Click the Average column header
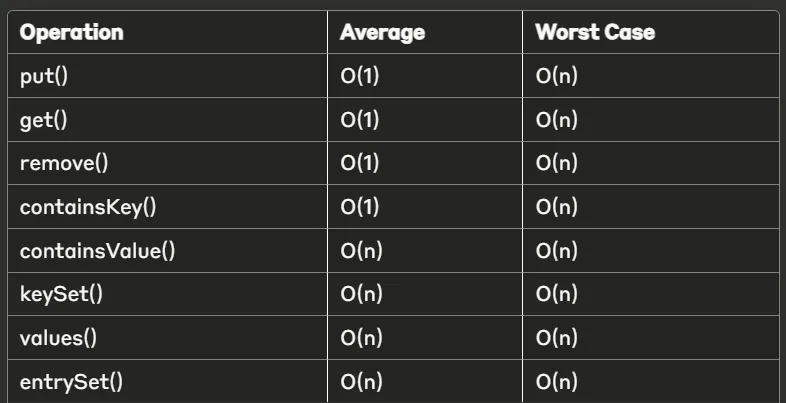The width and height of the screenshot is (786, 403). tap(382, 33)
